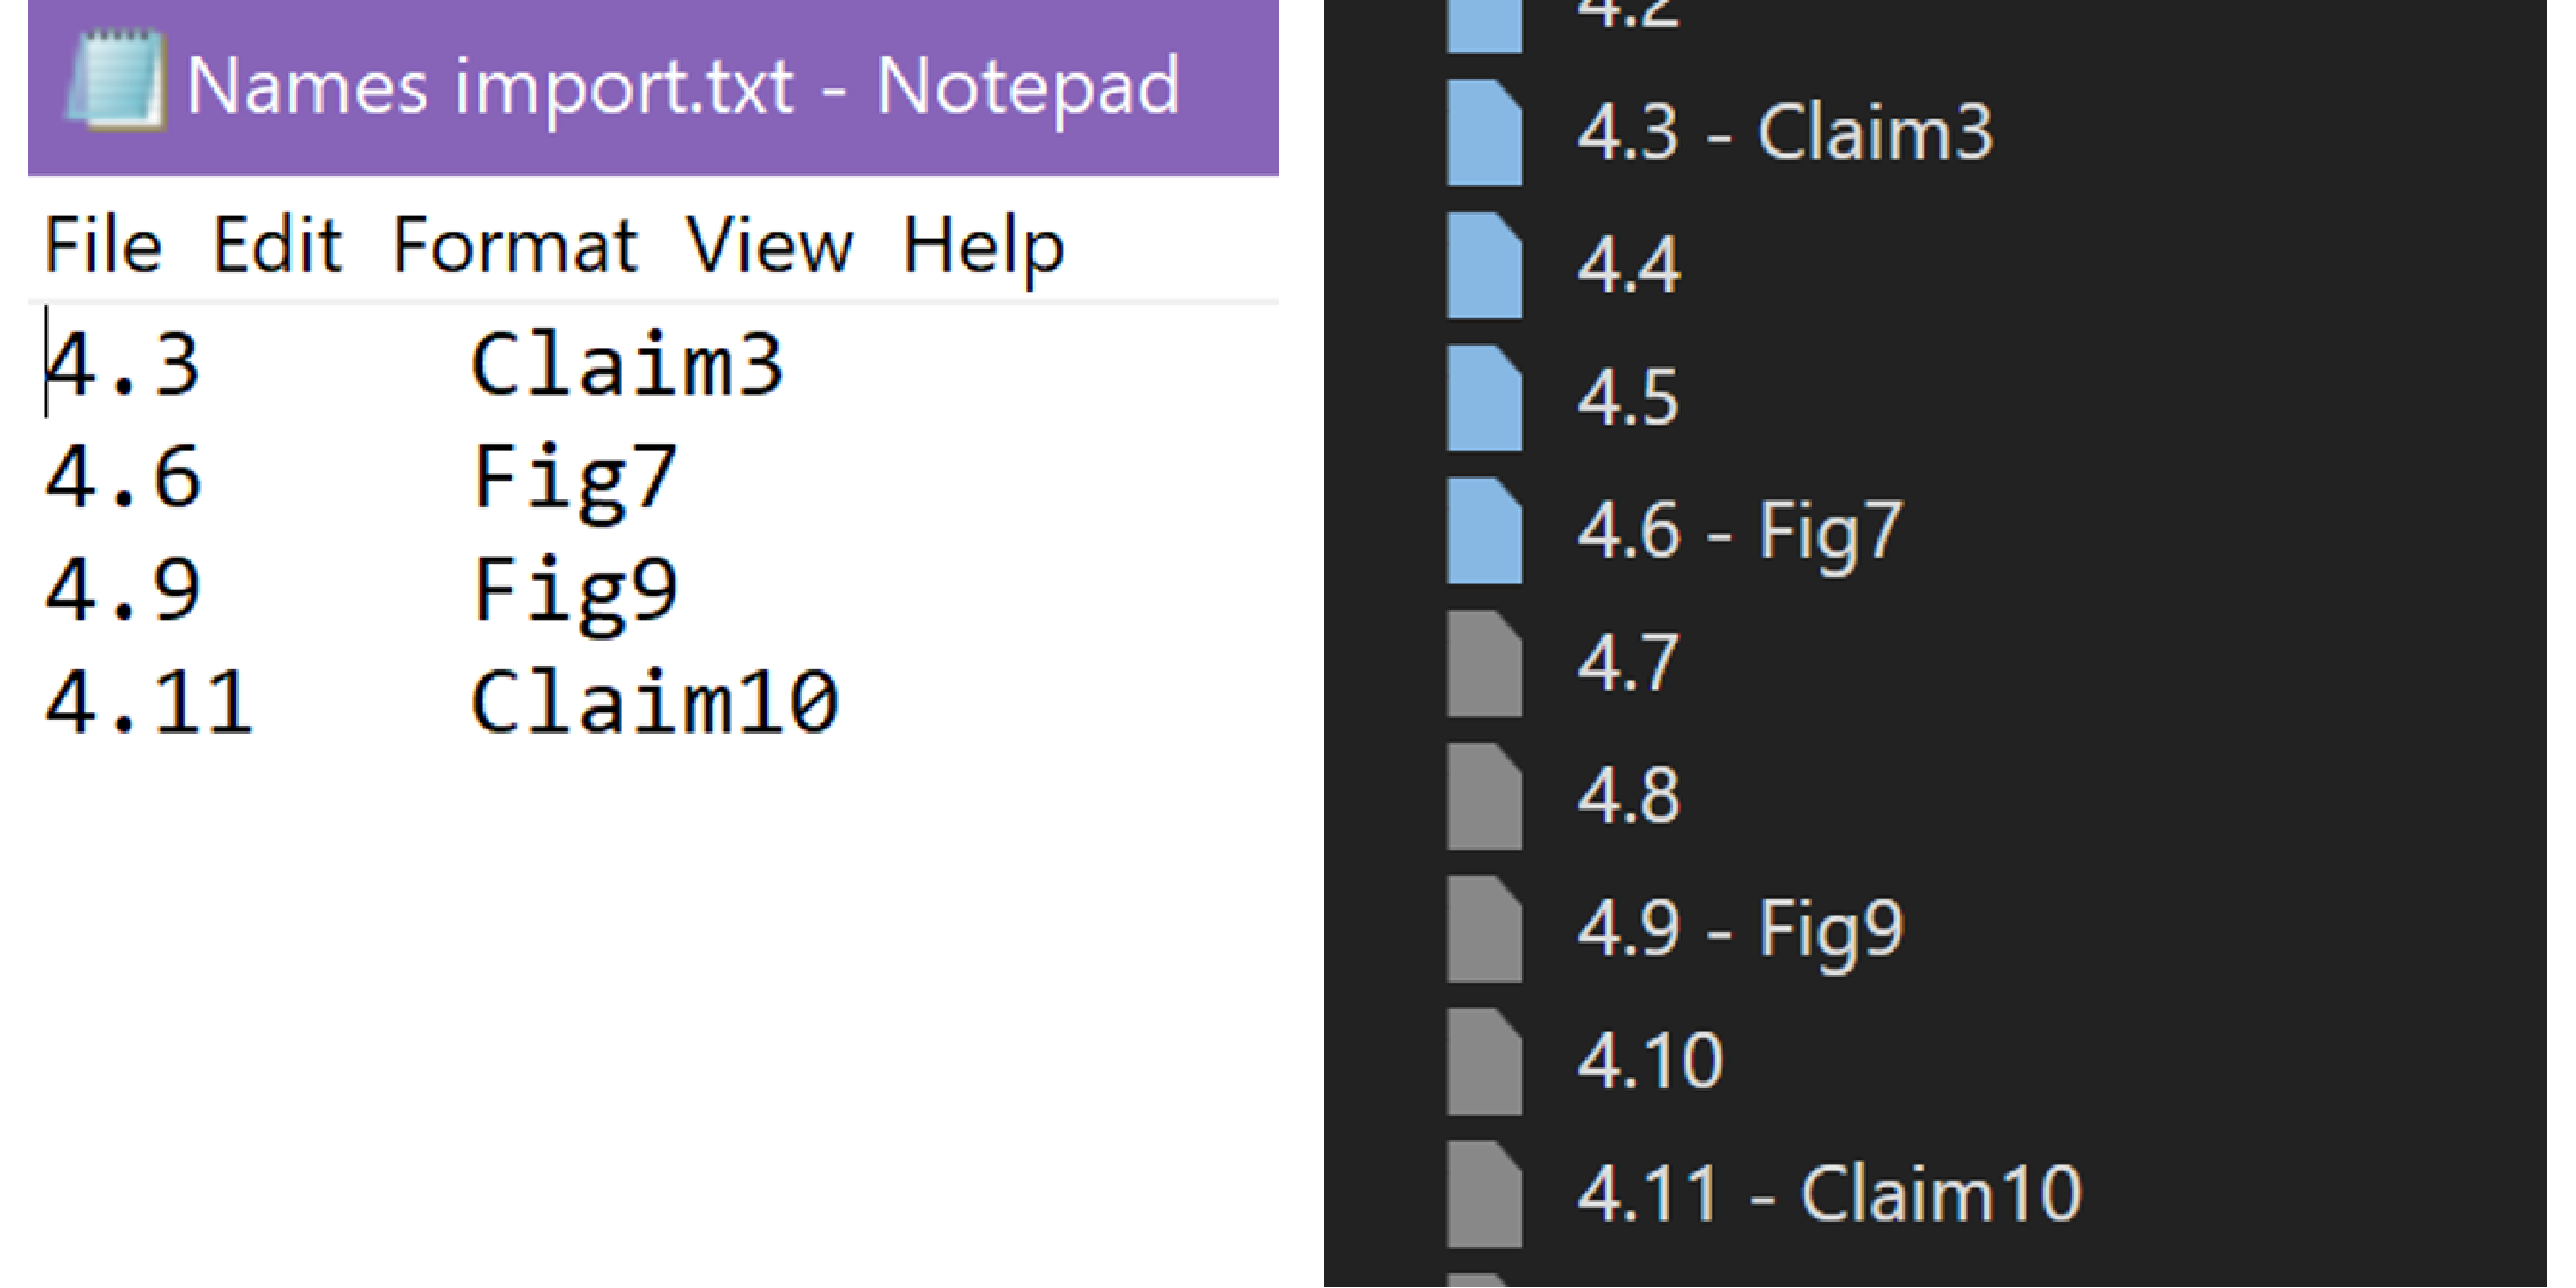Click the blue page icon beside 4.3 - Claim3
The height and width of the screenshot is (1288, 2576).
[1484, 133]
